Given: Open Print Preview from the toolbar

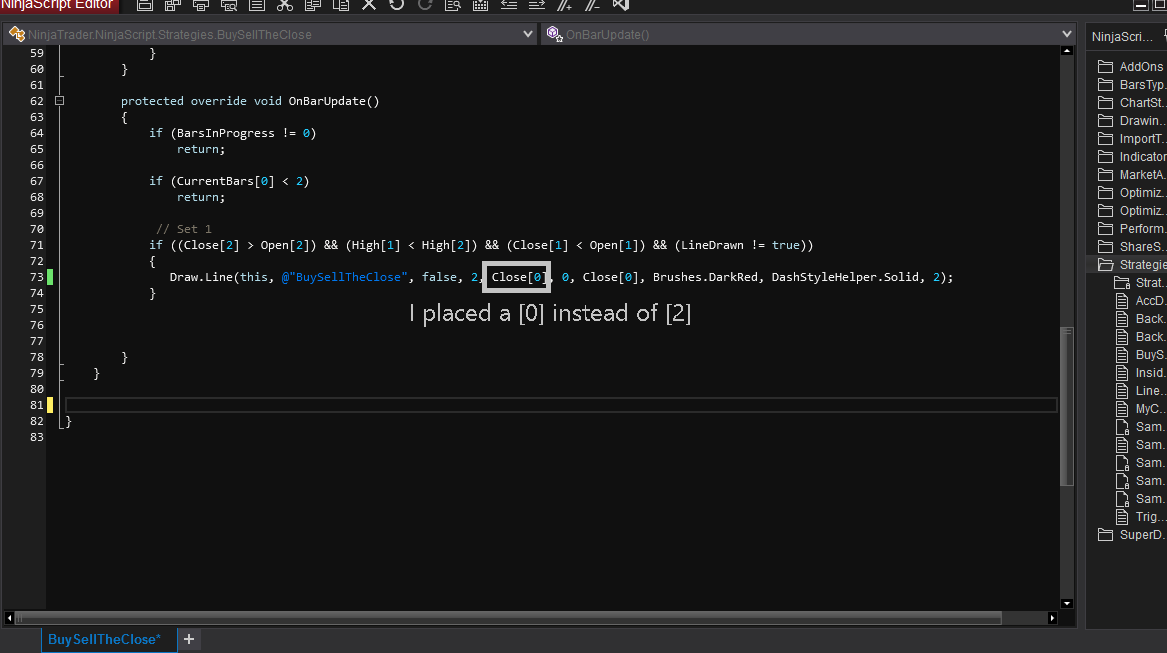Looking at the screenshot, I should 229,4.
